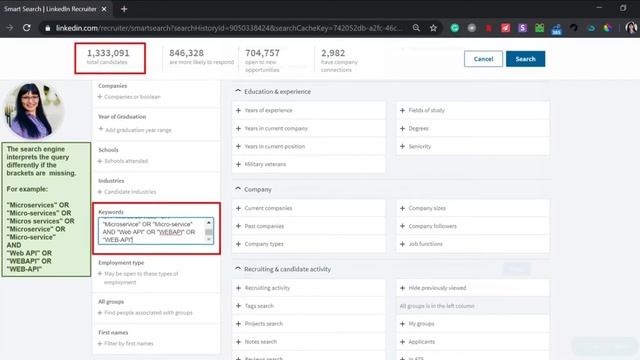Viewport: 640px width, 360px height.
Task: Close the Smart Search LinkedIn Recruiter tab
Action: (x=104, y=9)
